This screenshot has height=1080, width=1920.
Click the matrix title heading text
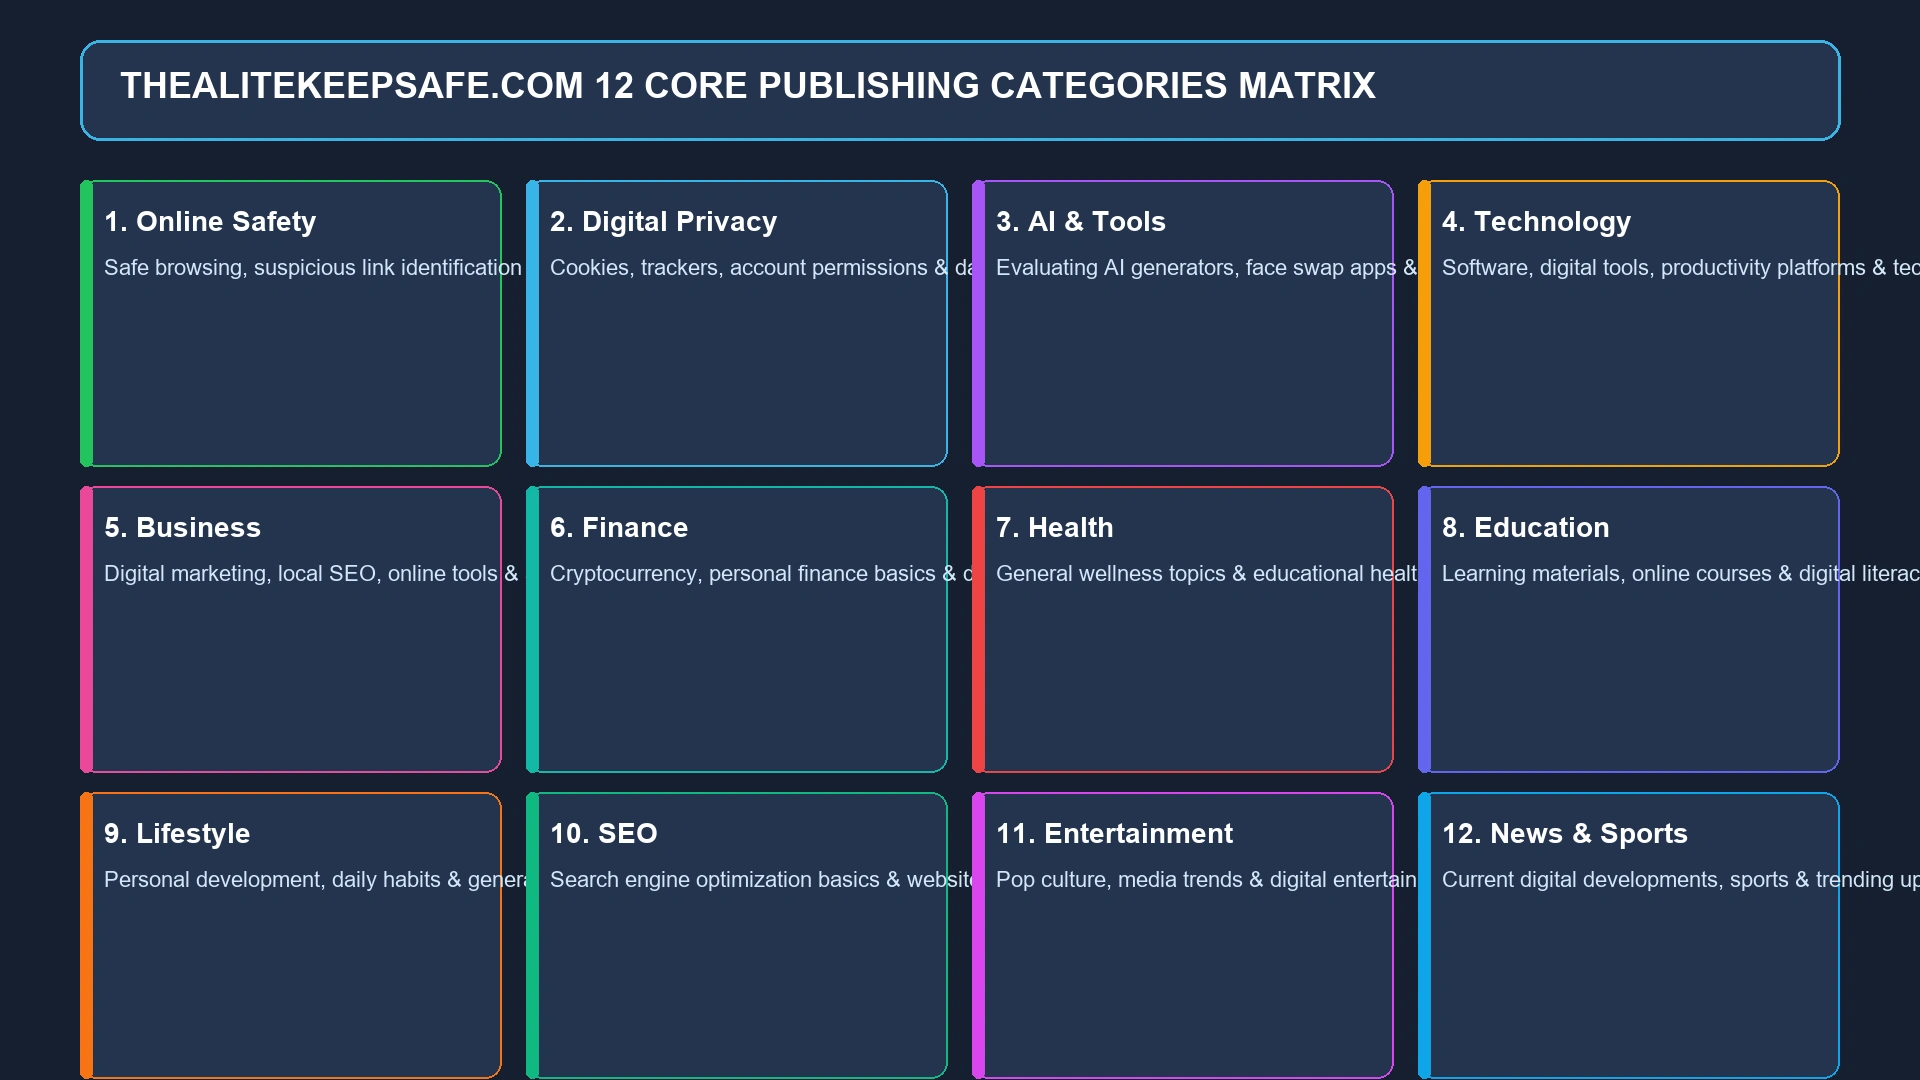click(x=748, y=86)
